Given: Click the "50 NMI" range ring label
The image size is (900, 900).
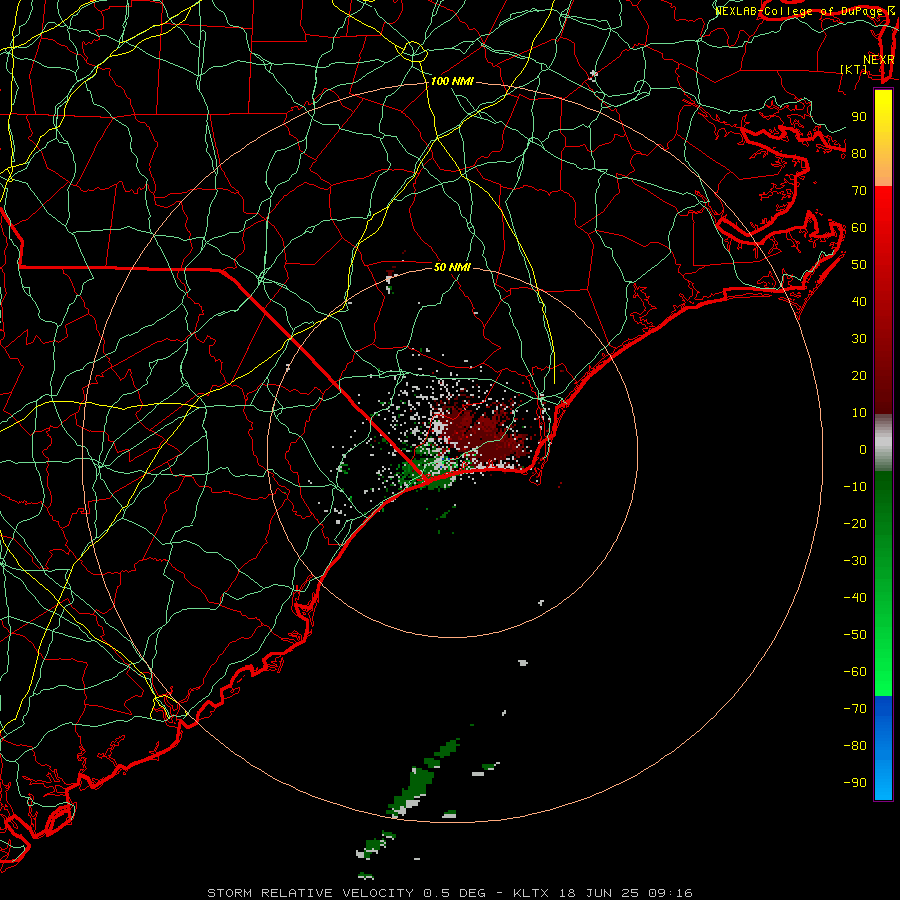Looking at the screenshot, I should (x=452, y=267).
